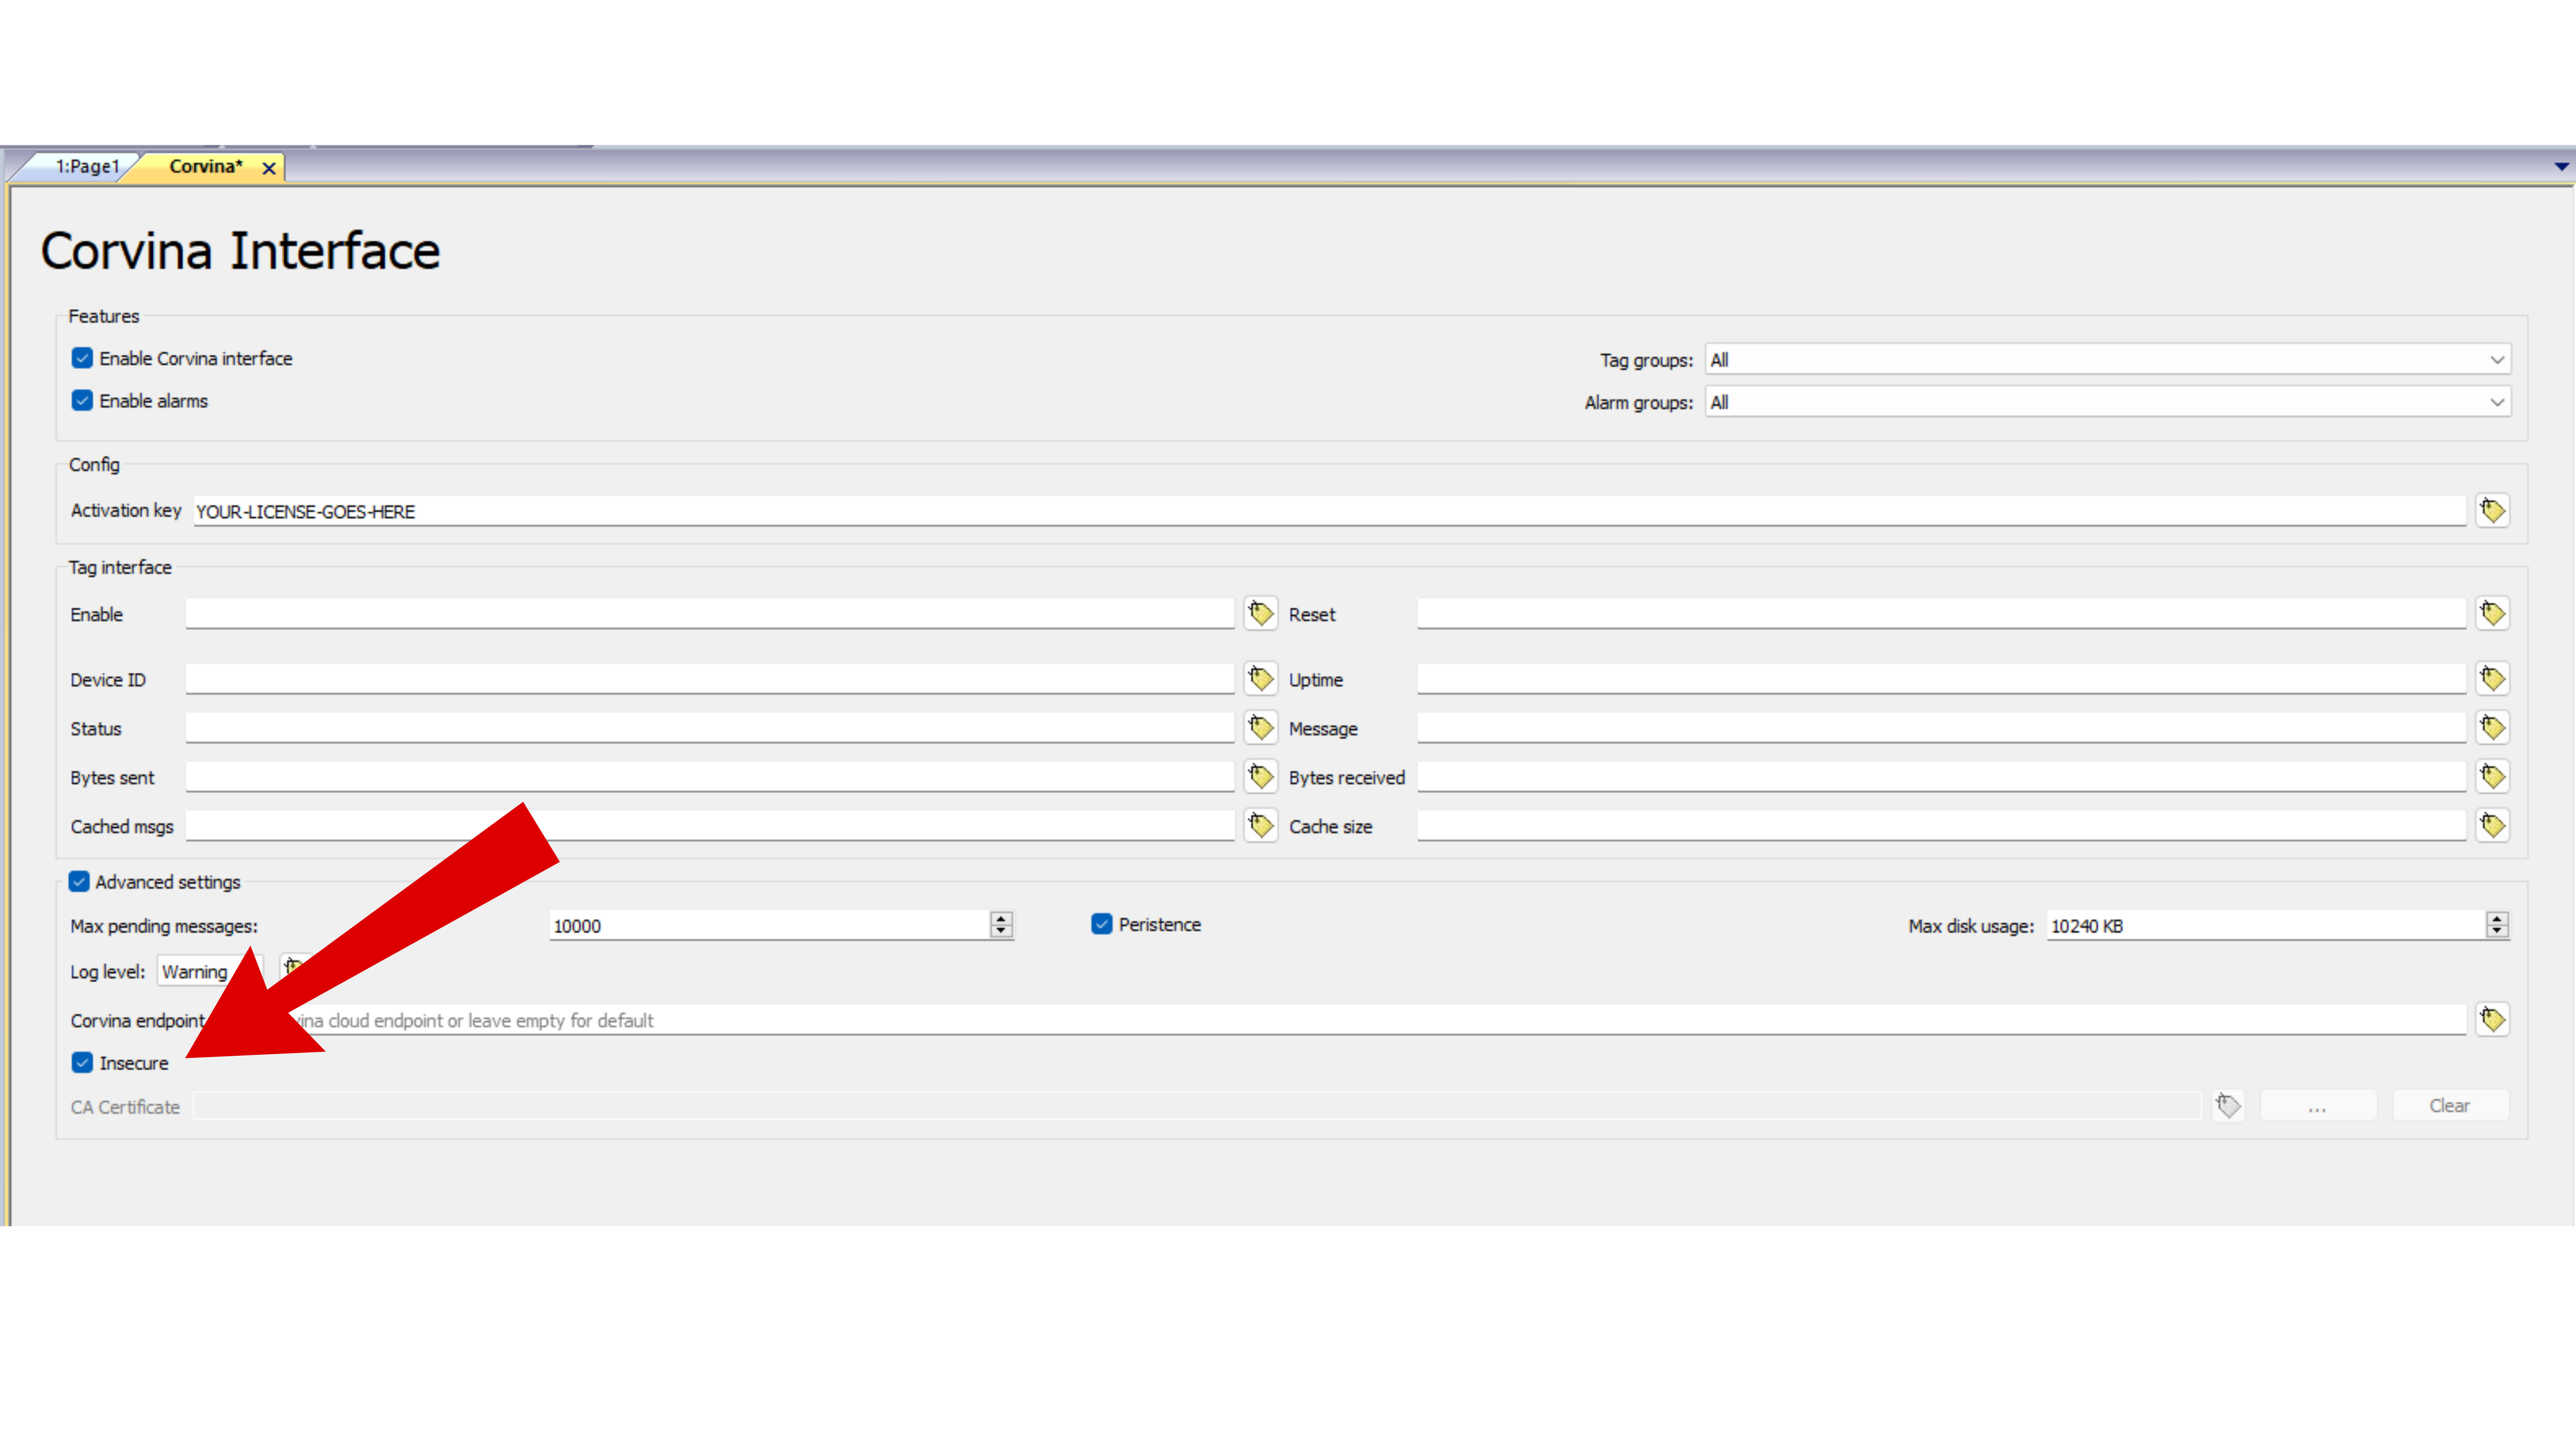Click the Max pending messages value field

(x=770, y=926)
